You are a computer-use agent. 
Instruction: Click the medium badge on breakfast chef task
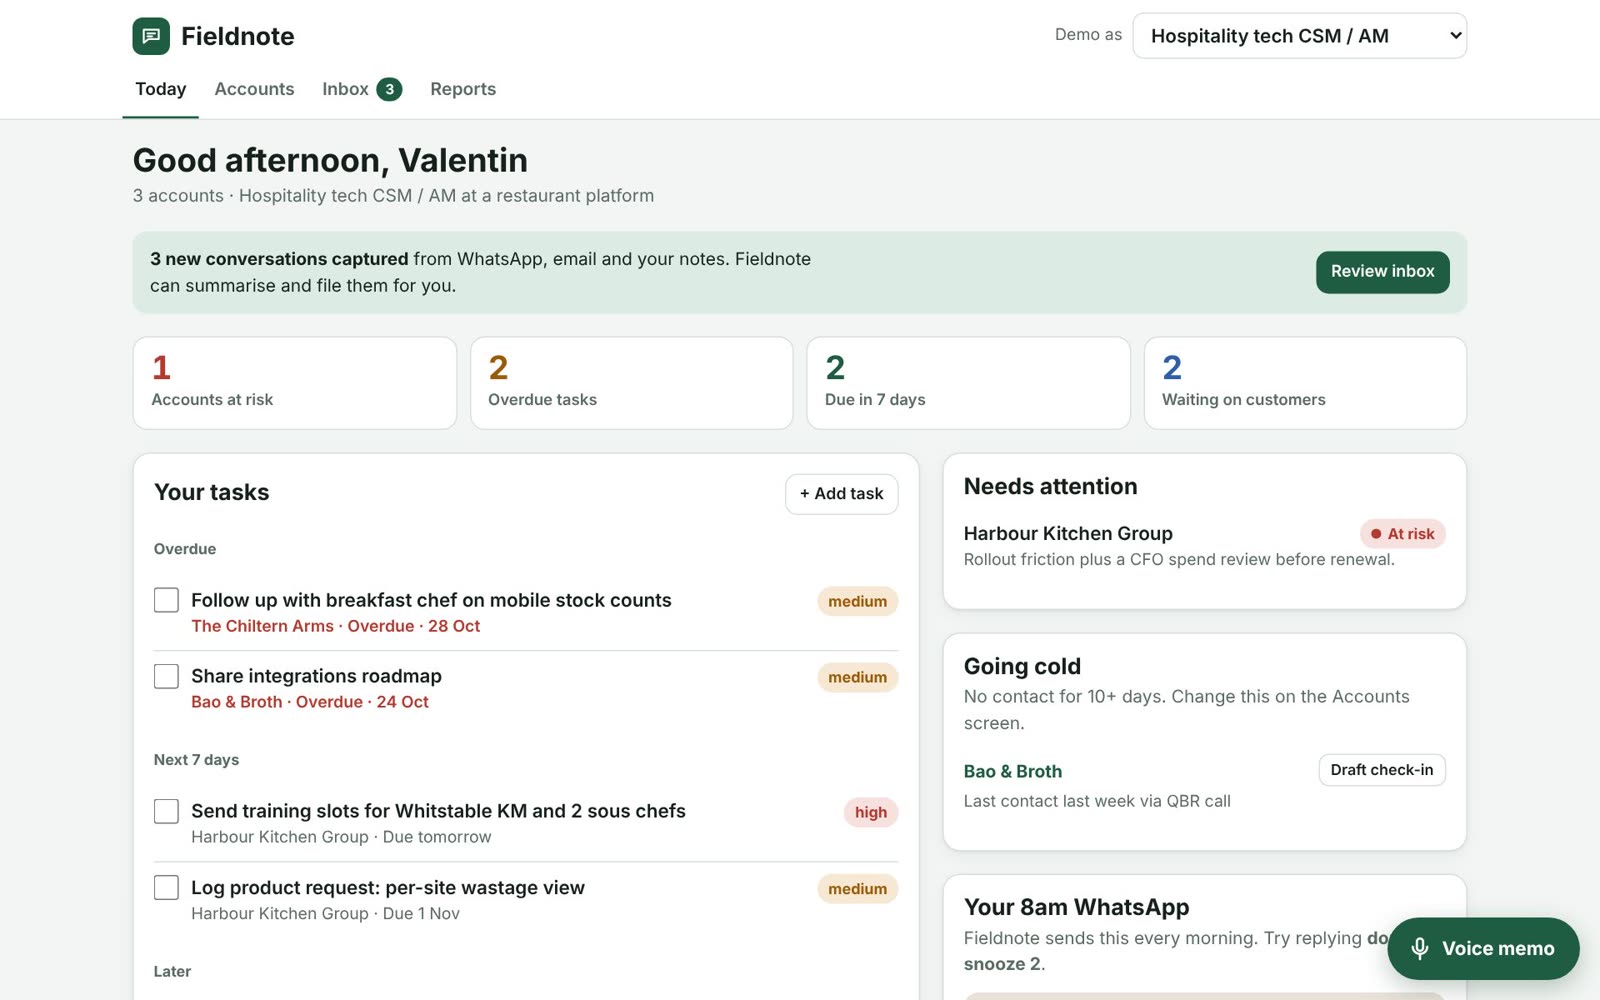pos(857,601)
